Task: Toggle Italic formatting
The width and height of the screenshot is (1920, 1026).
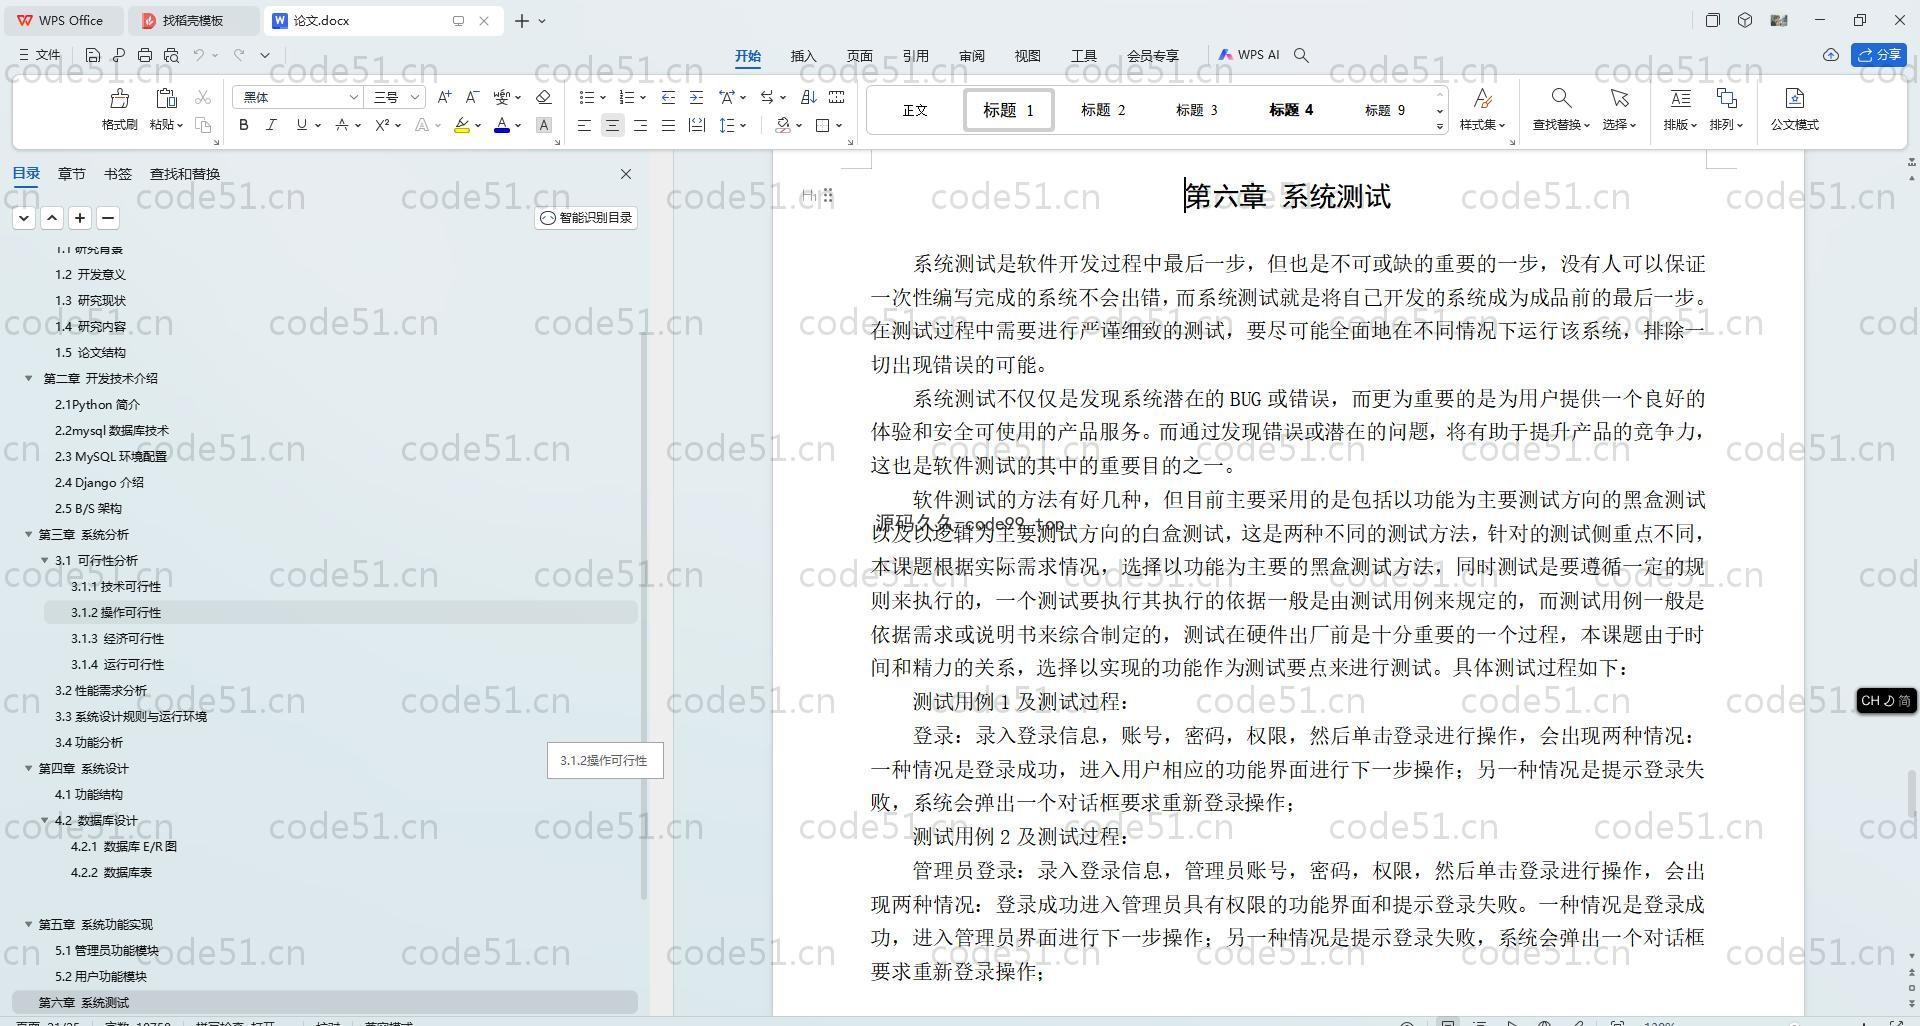Action: pyautogui.click(x=271, y=125)
